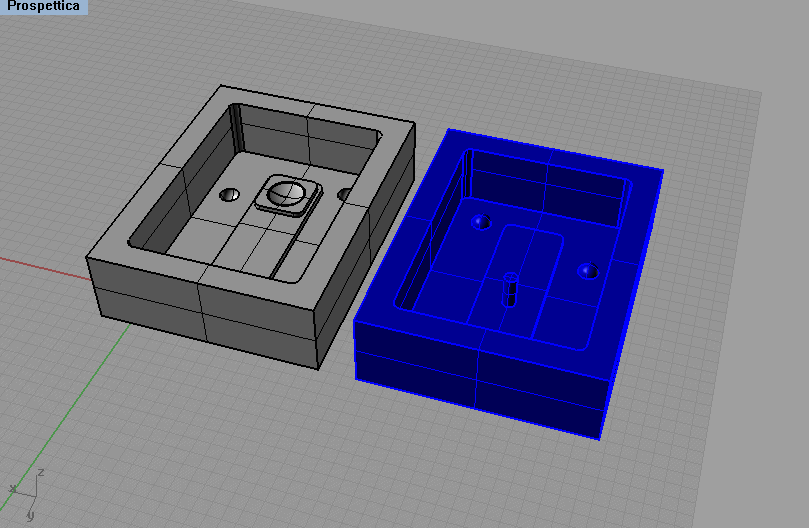Image resolution: width=809 pixels, height=528 pixels.
Task: Click the rounded button feature inside gray mold
Action: click(288, 195)
